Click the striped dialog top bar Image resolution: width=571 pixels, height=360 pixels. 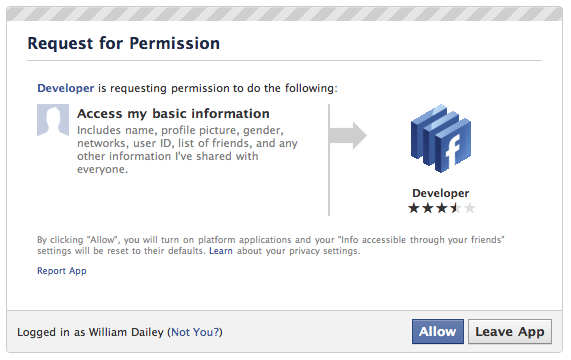(x=284, y=14)
